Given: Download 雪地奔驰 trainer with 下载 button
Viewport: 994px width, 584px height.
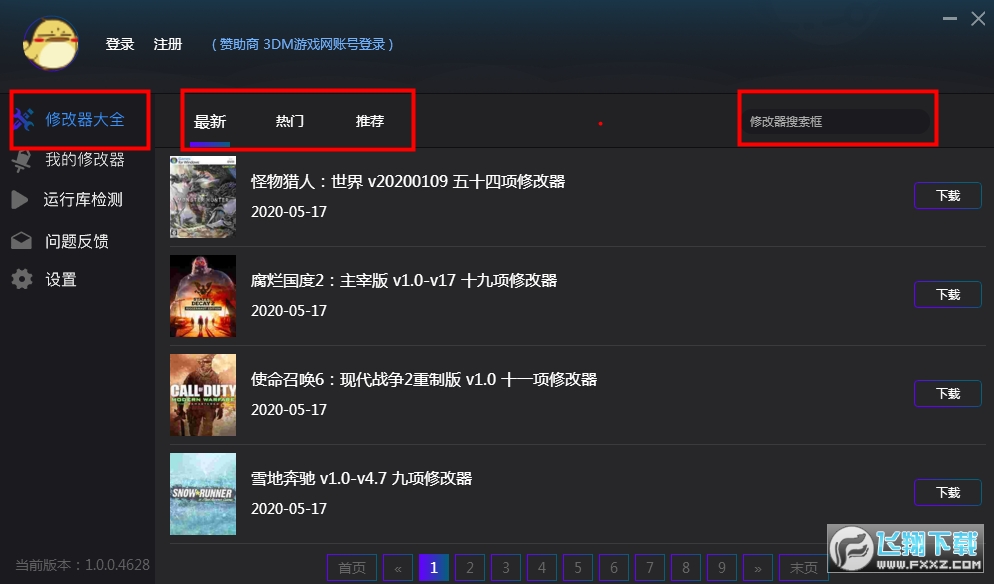Looking at the screenshot, I should [x=947, y=493].
